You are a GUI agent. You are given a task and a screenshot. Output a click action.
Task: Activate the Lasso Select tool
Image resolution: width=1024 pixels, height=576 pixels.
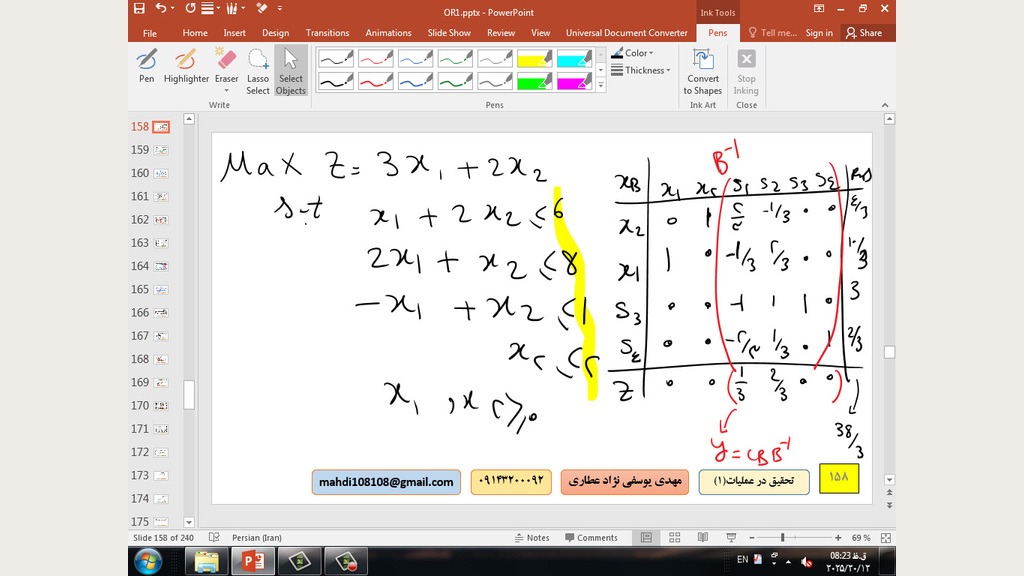click(x=258, y=70)
